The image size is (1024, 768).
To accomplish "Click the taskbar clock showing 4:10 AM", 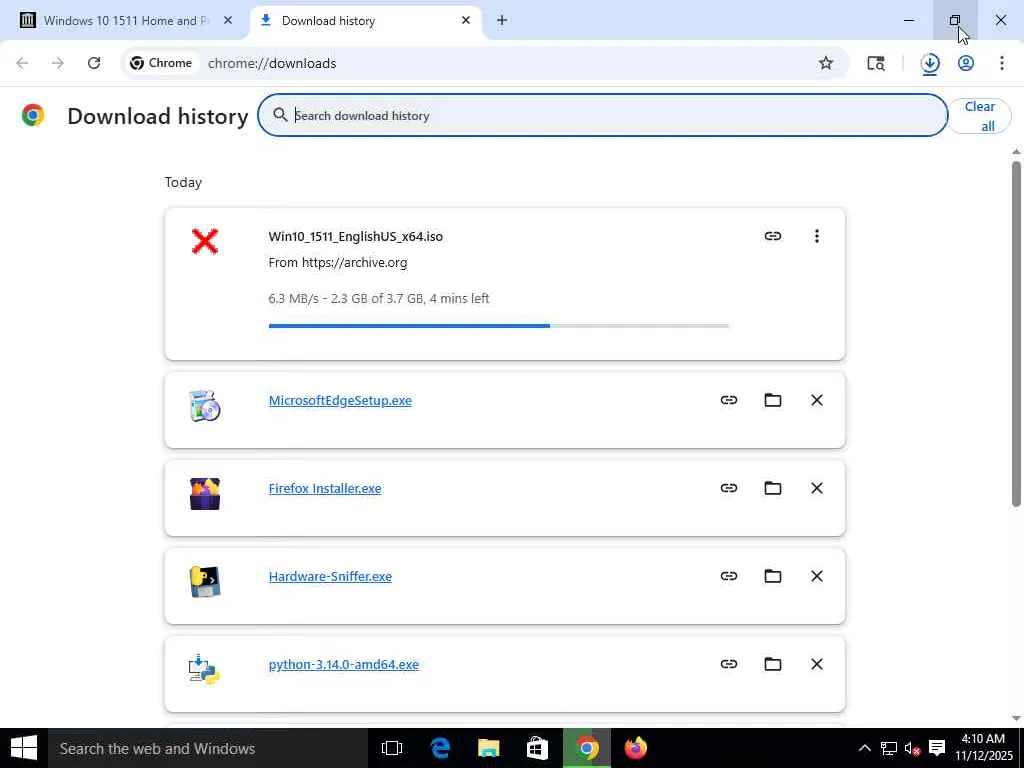I will (x=983, y=748).
